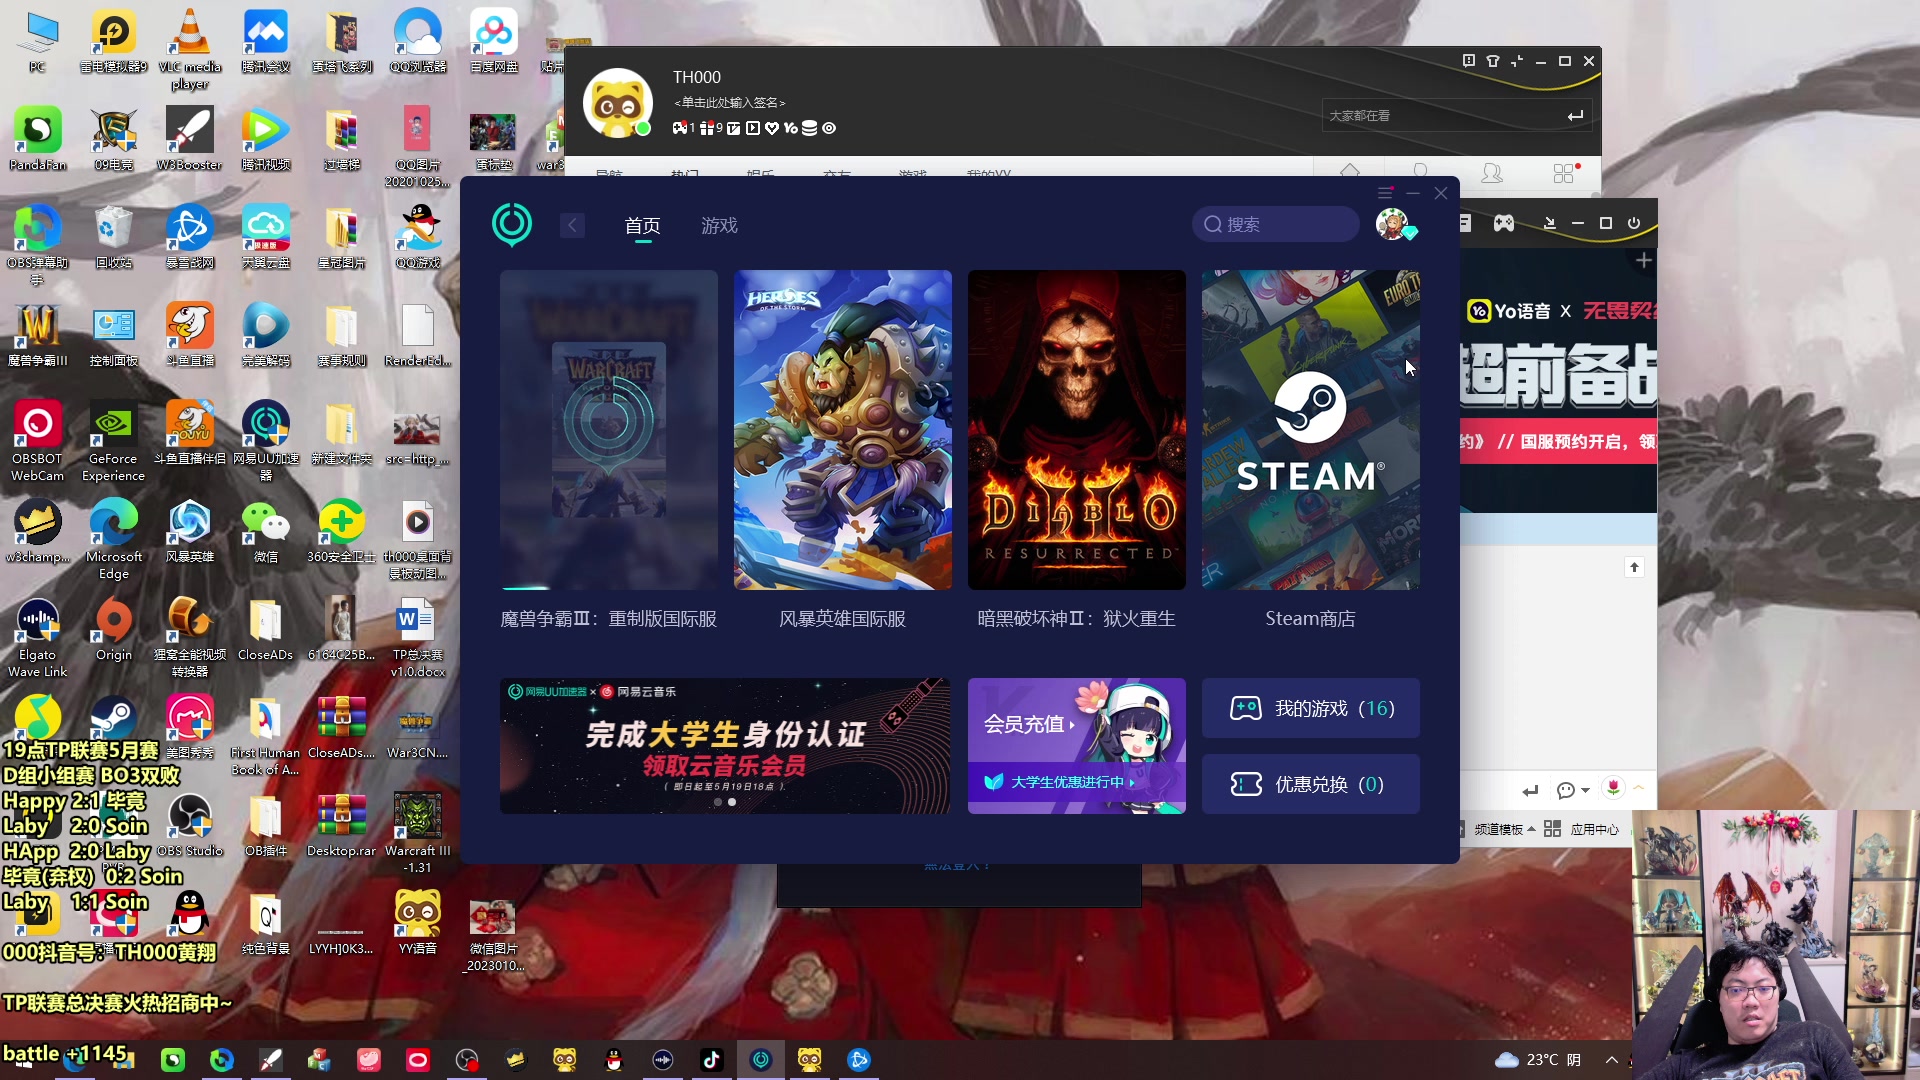Open the Steam商店 card
This screenshot has height=1080, width=1920.
pyautogui.click(x=1310, y=430)
